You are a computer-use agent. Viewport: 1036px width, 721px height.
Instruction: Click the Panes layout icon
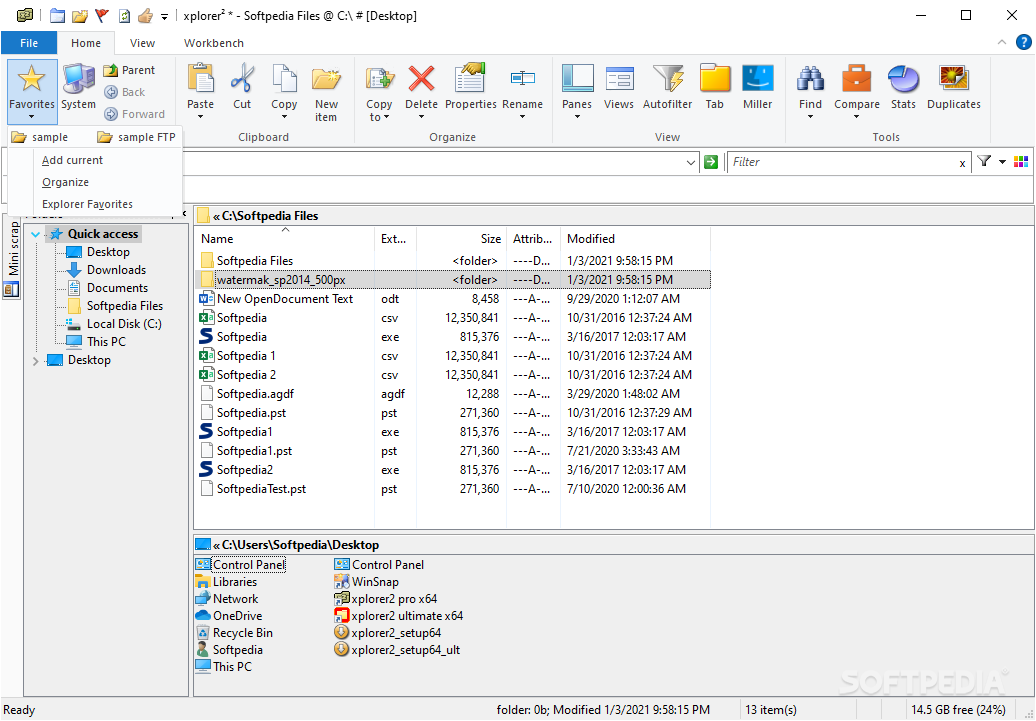[x=577, y=79]
